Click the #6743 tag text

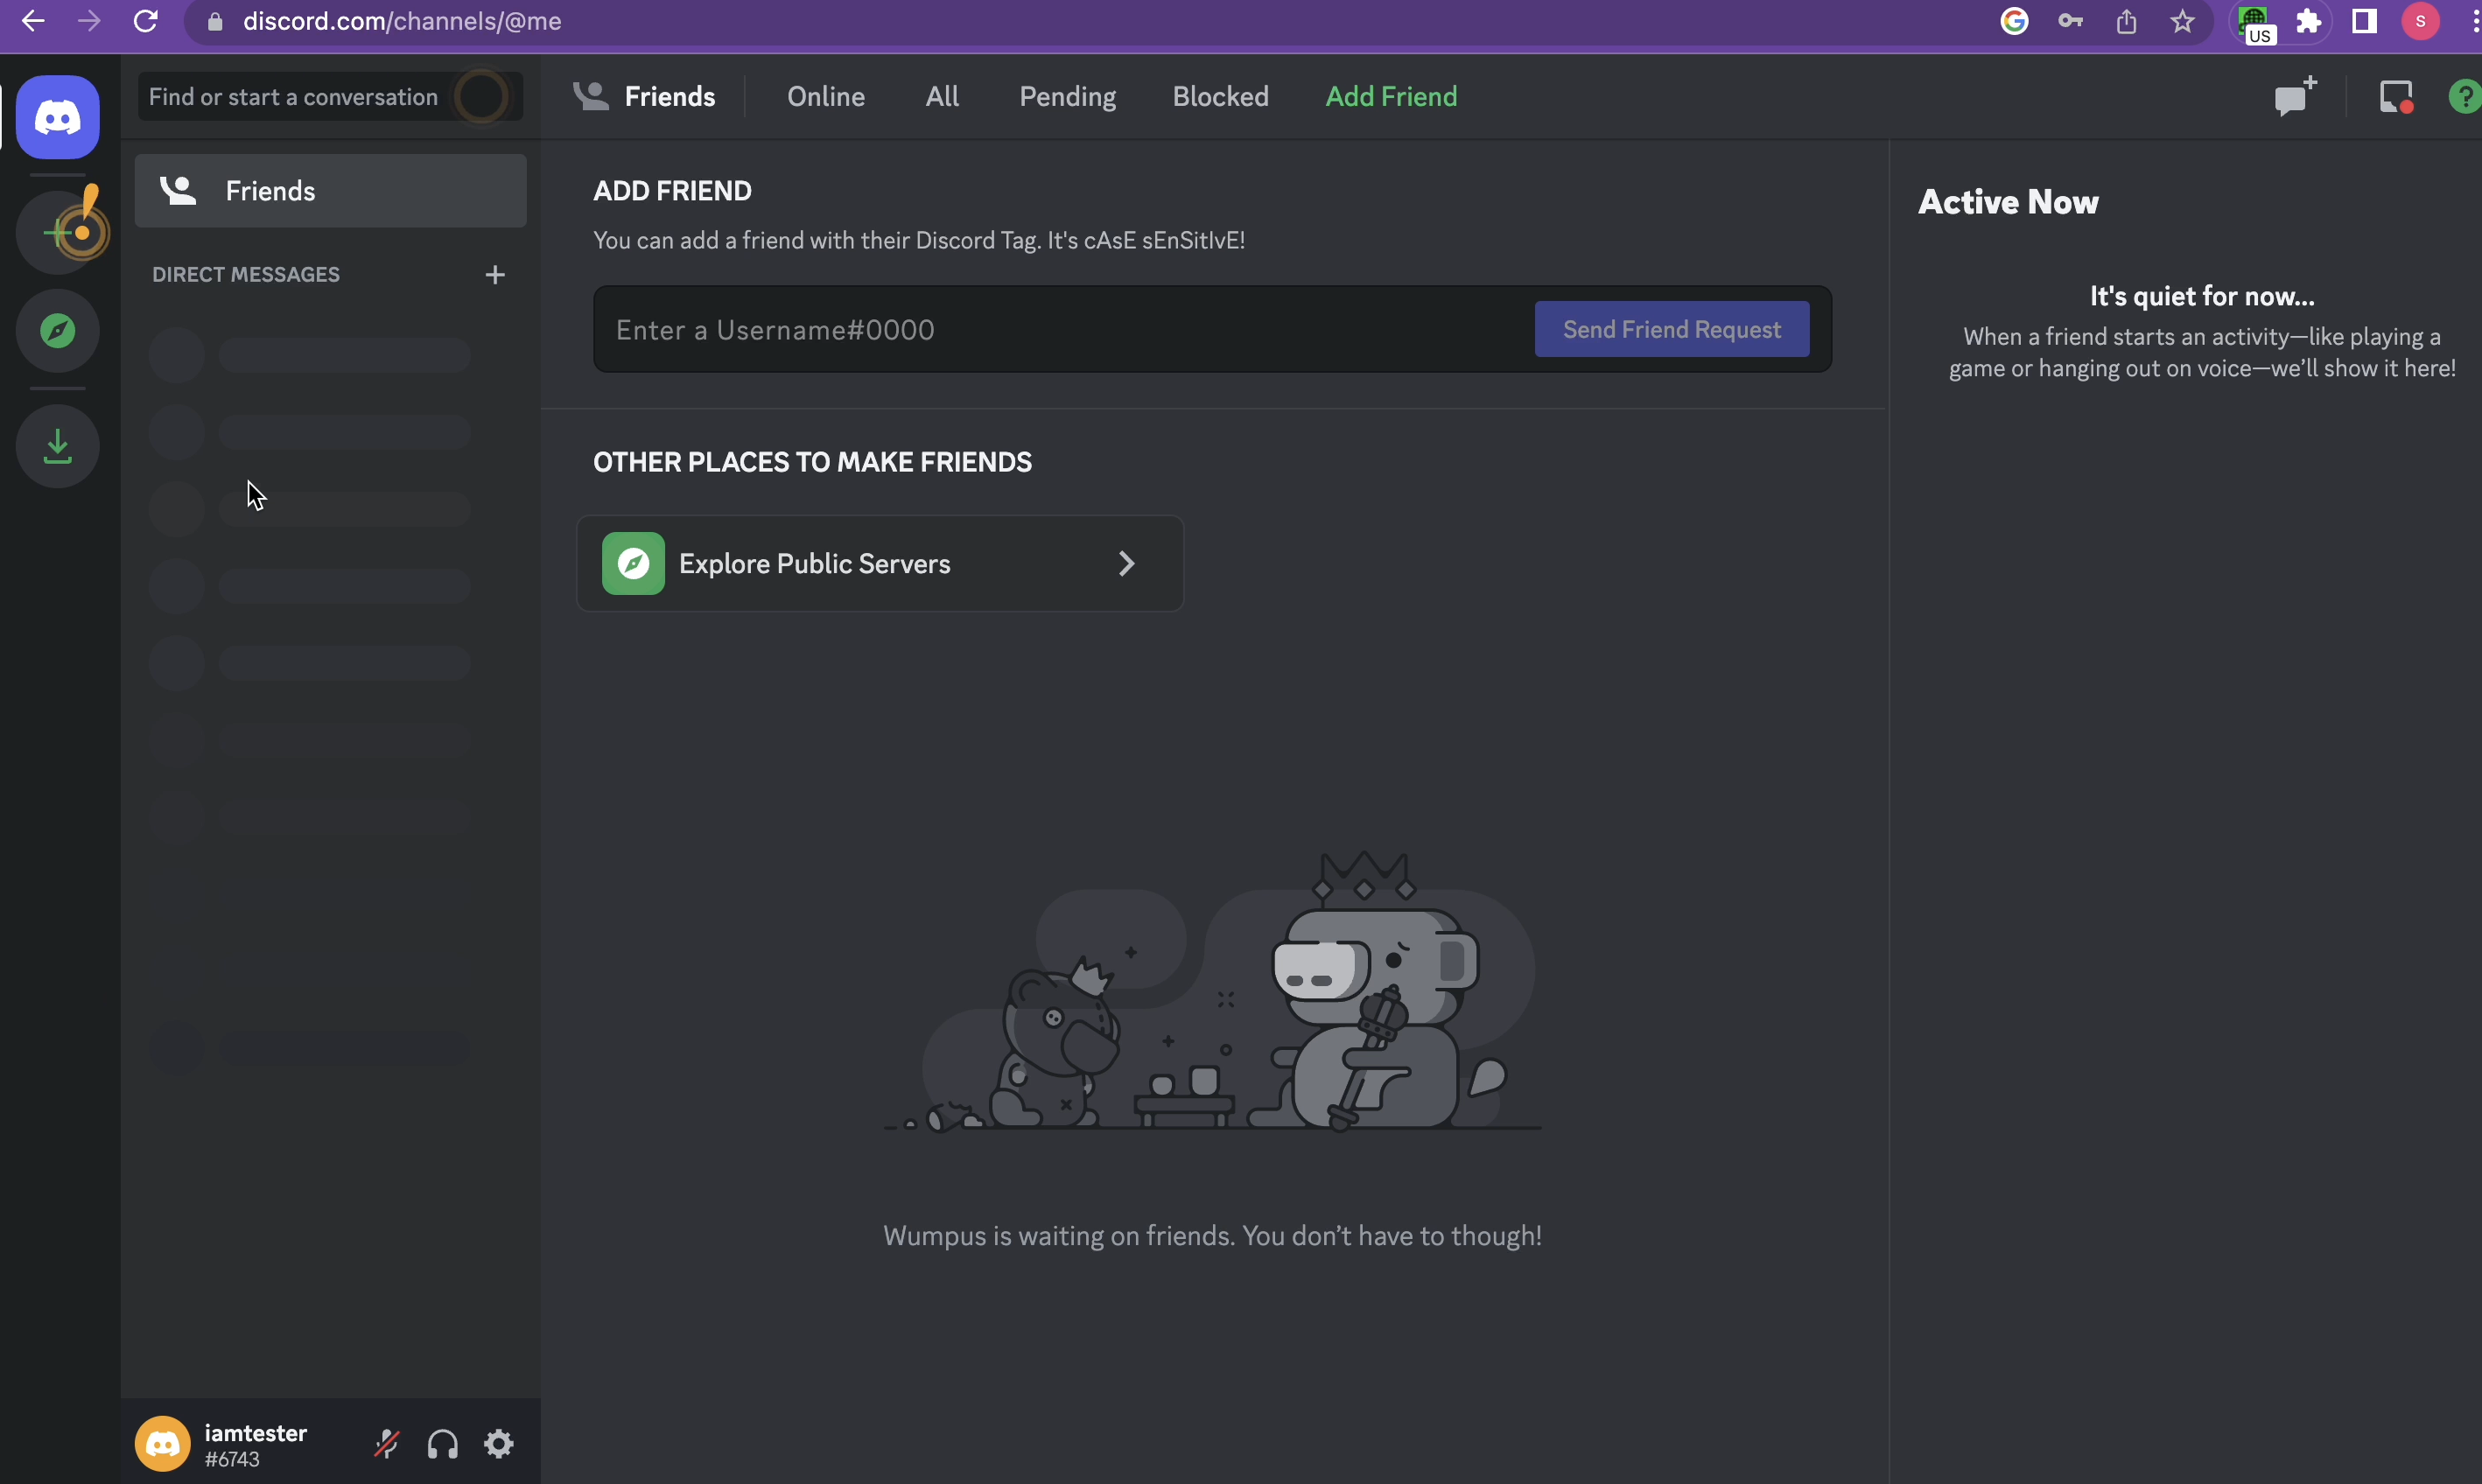pos(232,1460)
